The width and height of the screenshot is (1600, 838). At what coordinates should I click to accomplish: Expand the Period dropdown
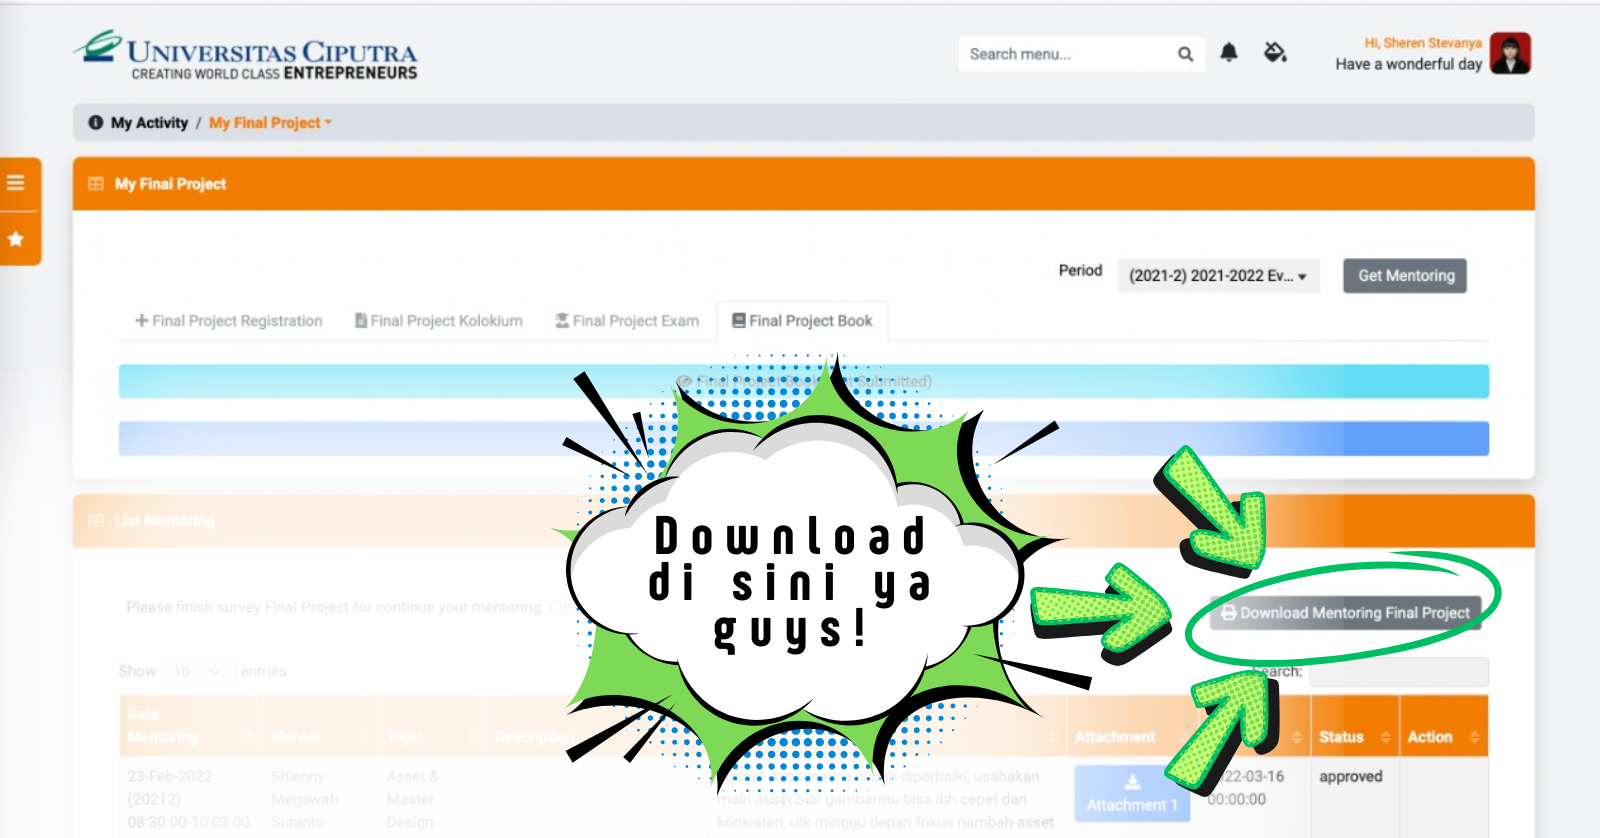1218,276
